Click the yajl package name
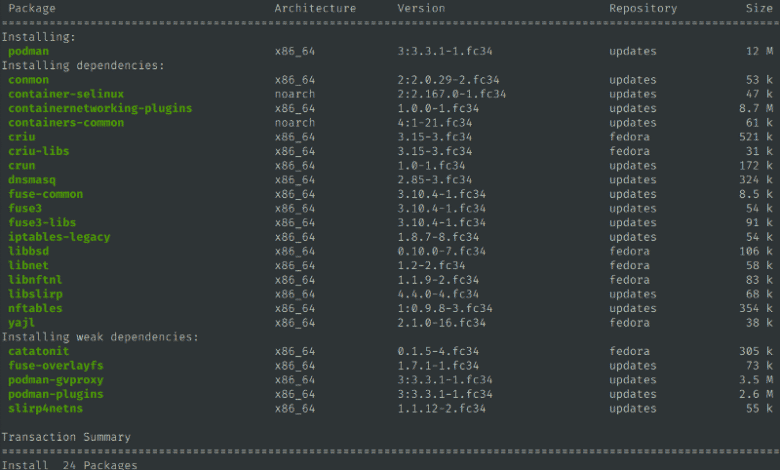This screenshot has height=470, width=780. pos(21,323)
